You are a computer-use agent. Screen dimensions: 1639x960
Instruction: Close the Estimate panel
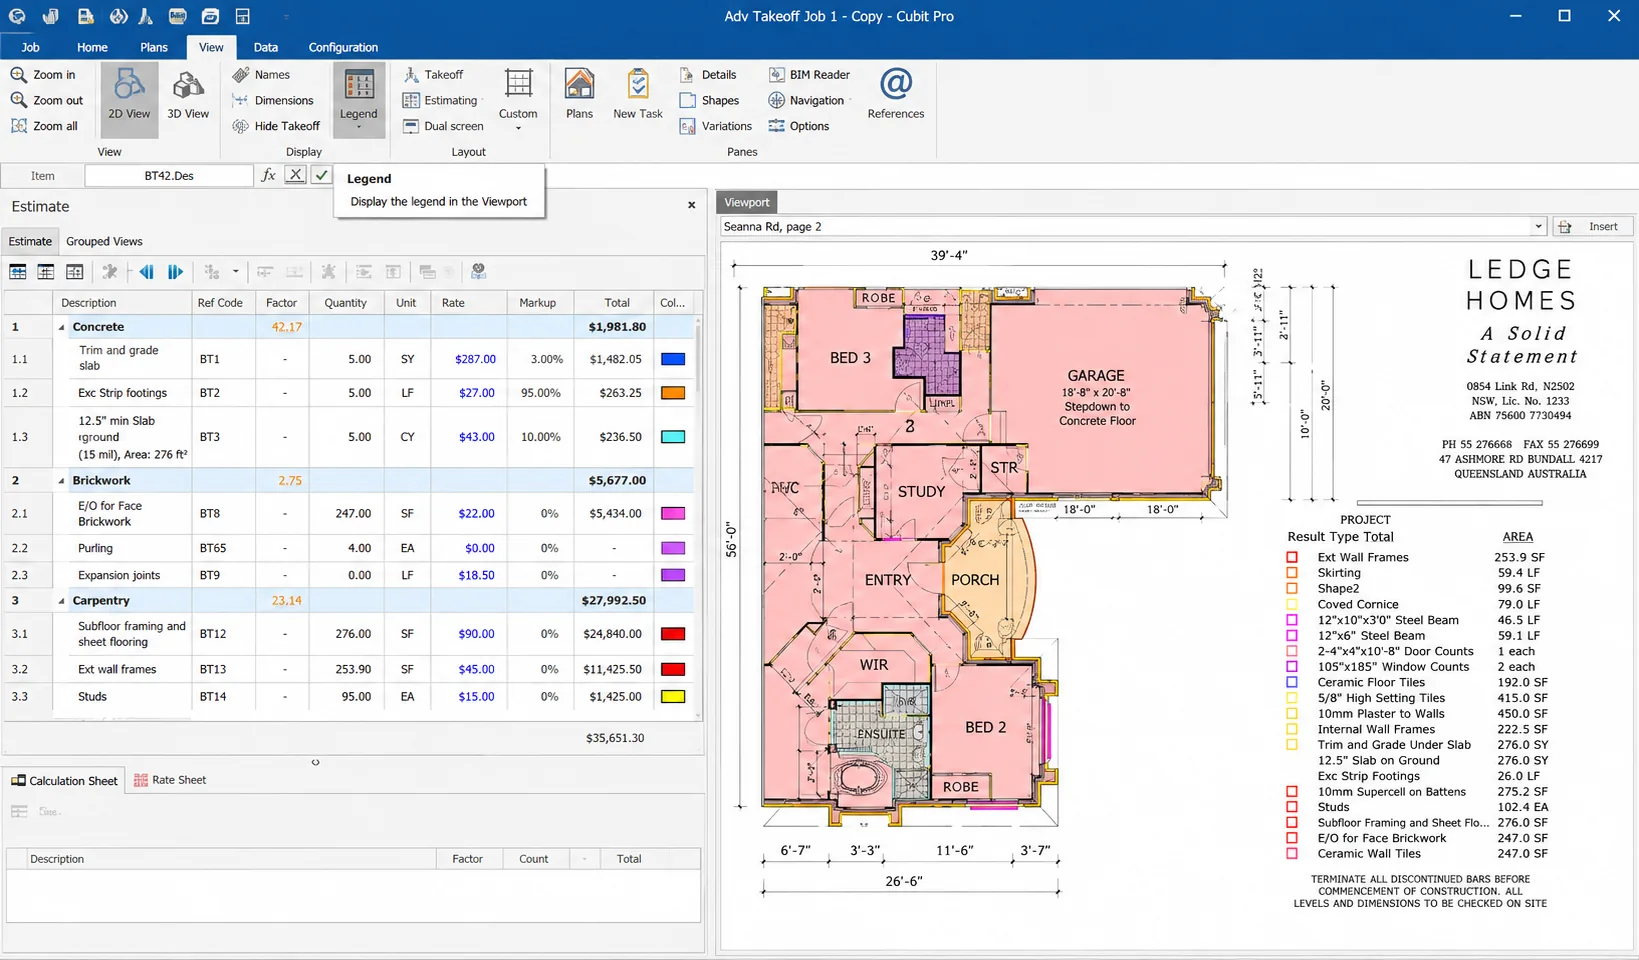click(691, 205)
